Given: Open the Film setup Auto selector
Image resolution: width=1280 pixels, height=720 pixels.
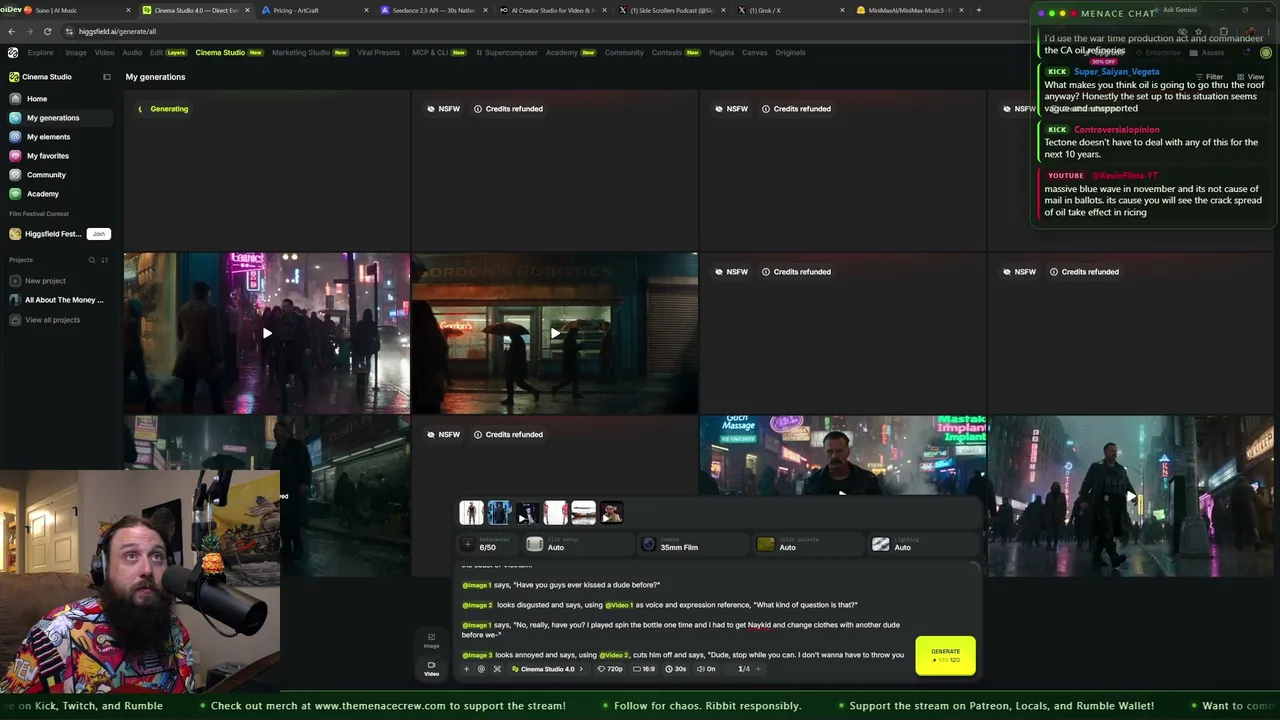Looking at the screenshot, I should (577, 544).
